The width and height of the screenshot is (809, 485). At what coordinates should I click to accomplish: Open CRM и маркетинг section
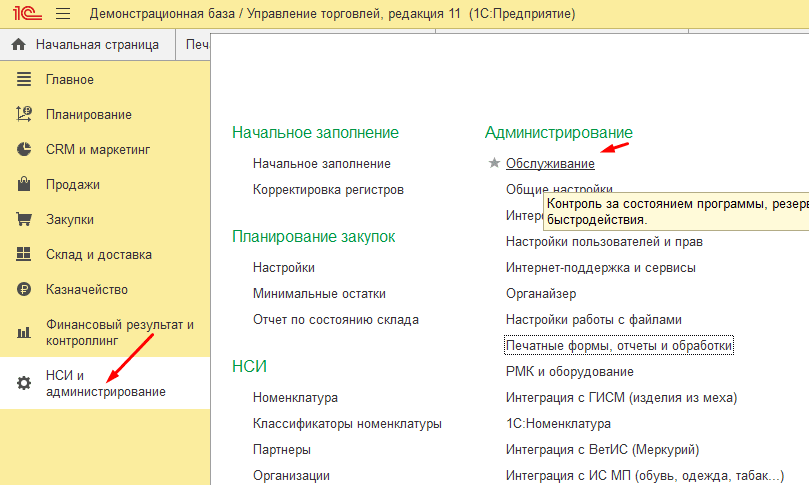(105, 150)
